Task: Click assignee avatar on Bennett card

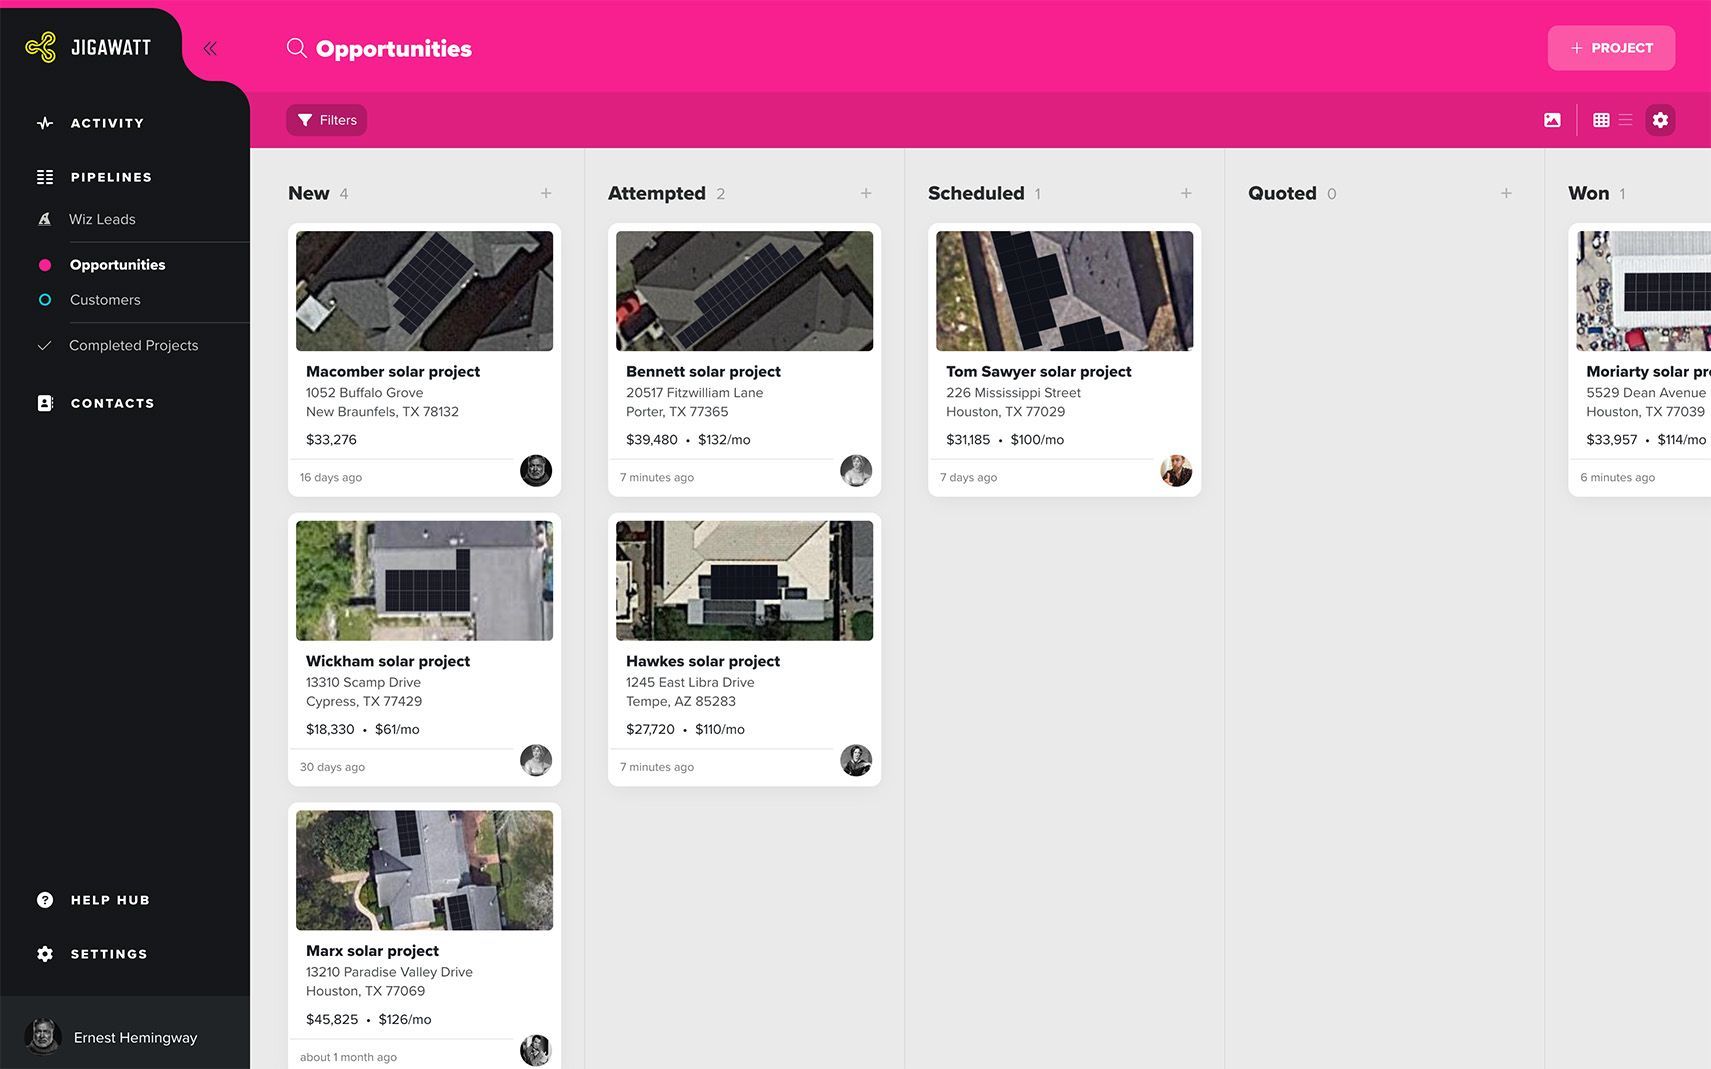Action: [856, 470]
